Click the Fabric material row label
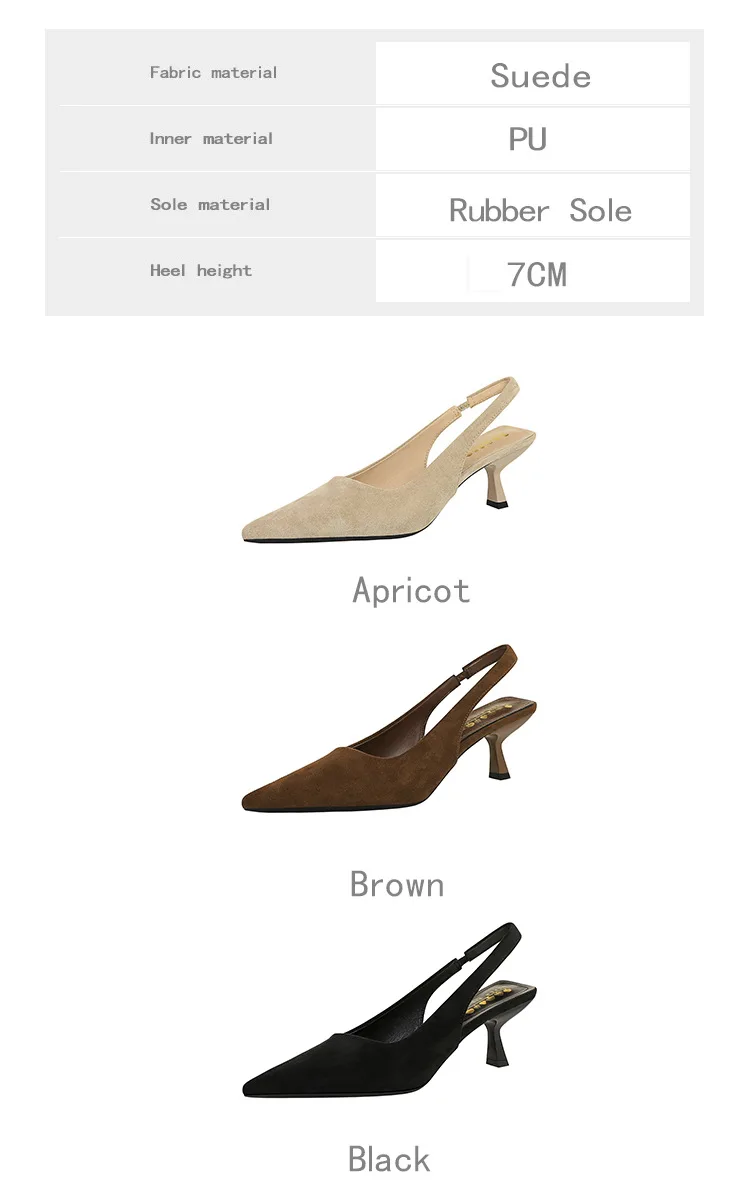 (x=214, y=73)
